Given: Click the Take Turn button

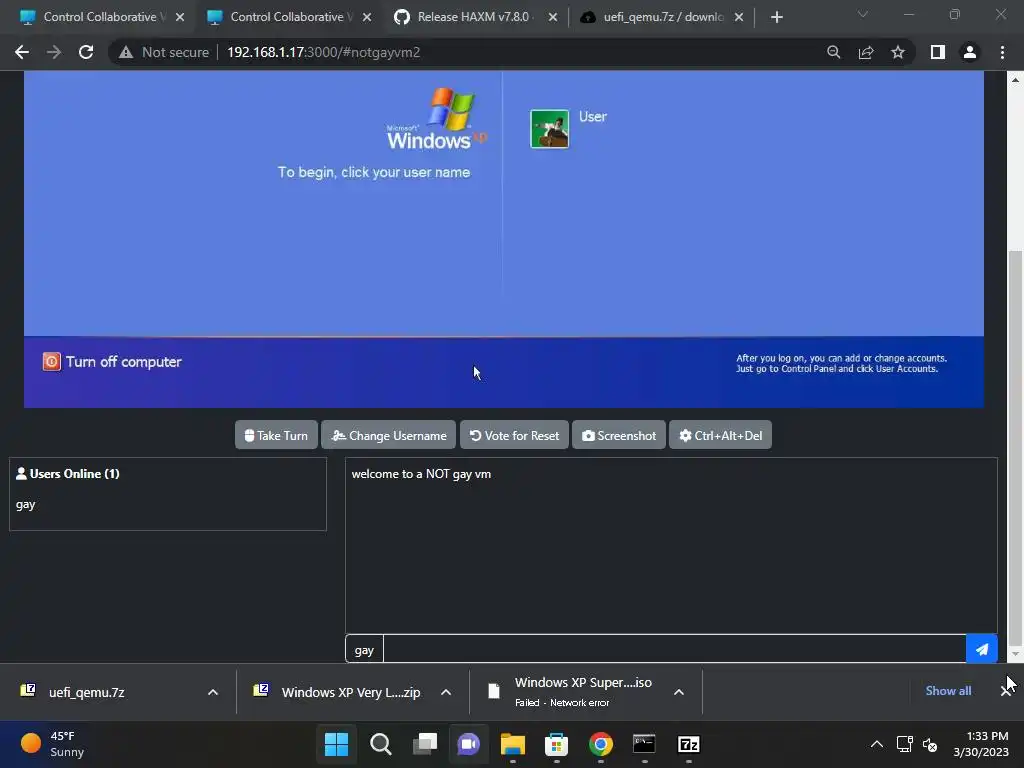Looking at the screenshot, I should tap(276, 435).
